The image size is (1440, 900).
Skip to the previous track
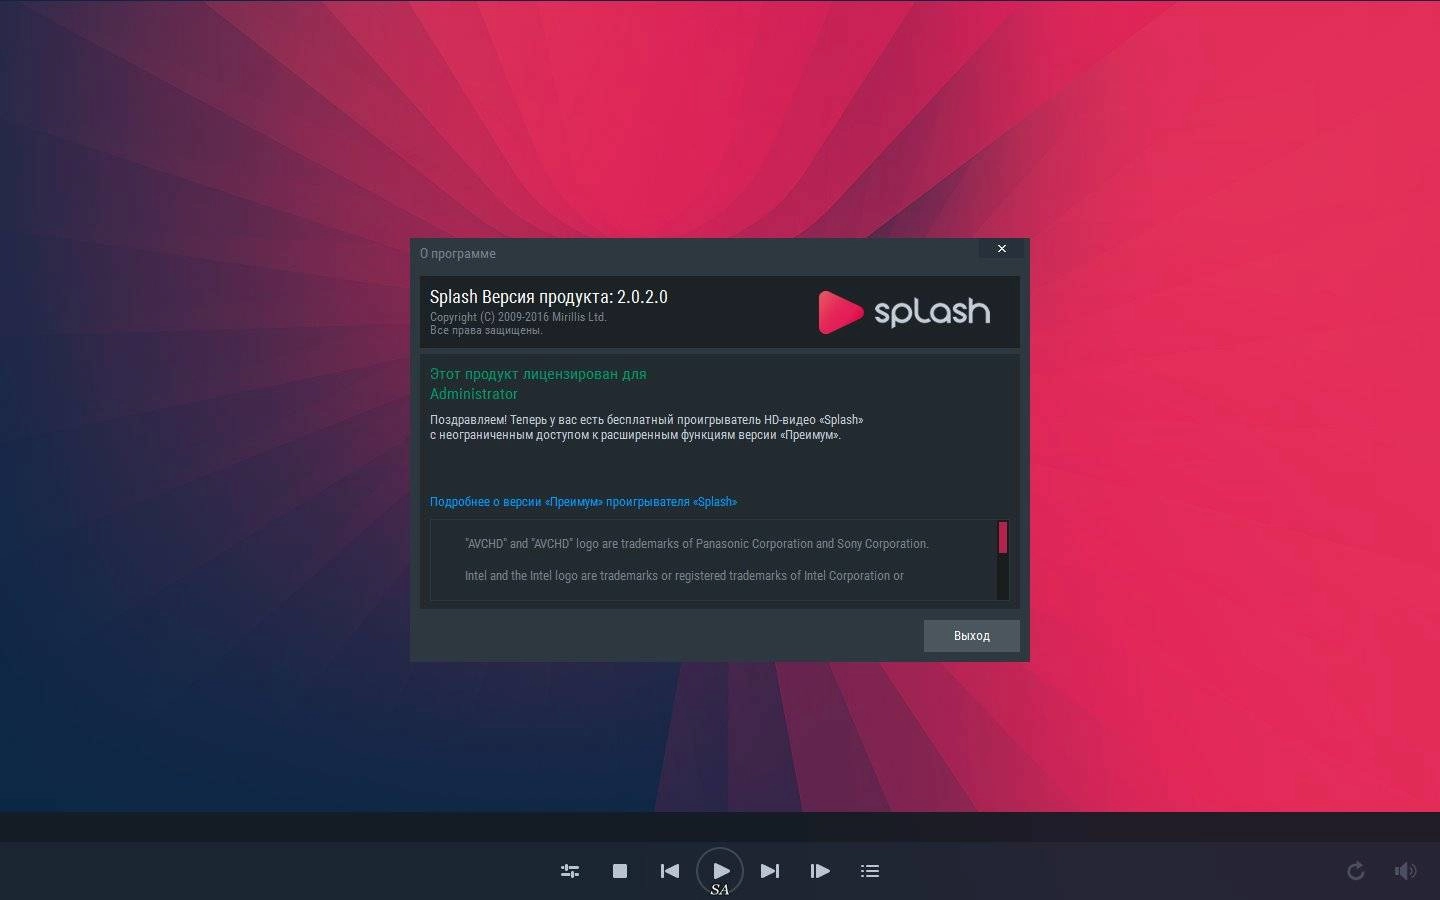point(670,871)
